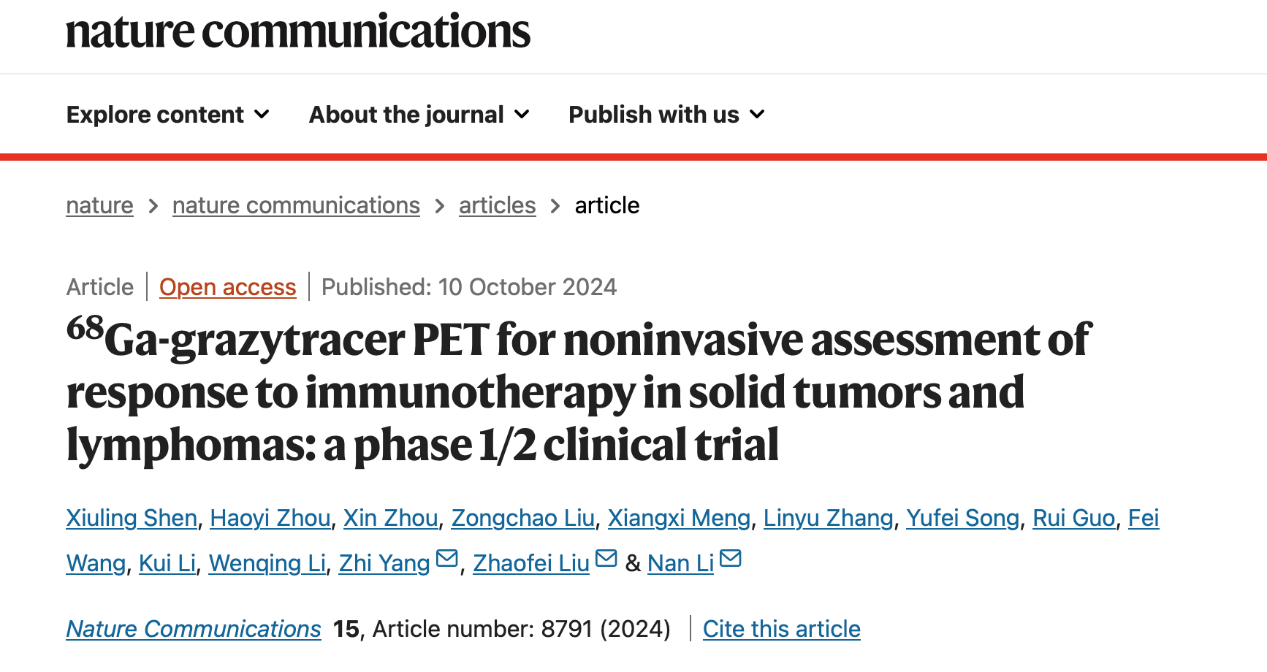
Task: Show author Yufei Song's information
Action: click(x=962, y=518)
